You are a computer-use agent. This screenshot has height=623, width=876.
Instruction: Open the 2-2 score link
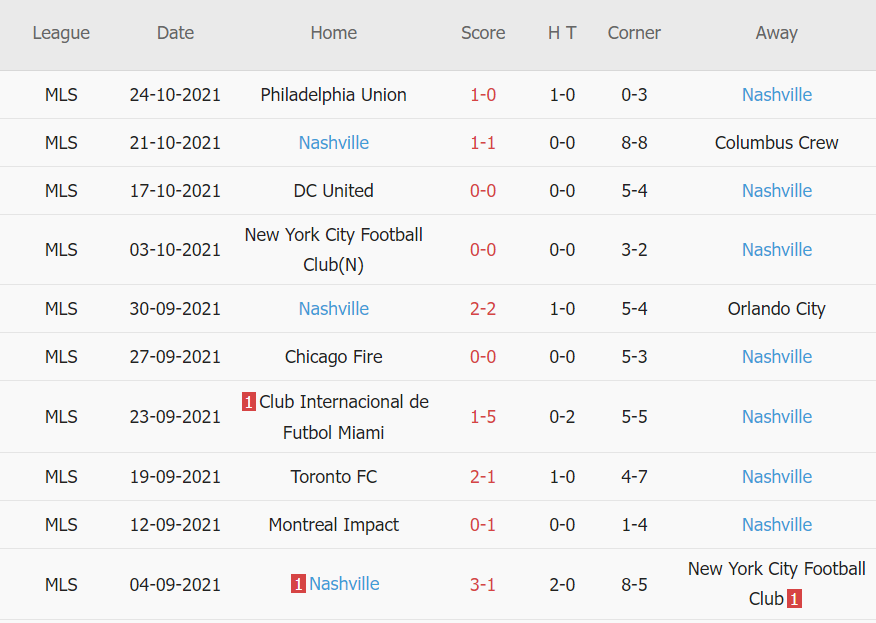[483, 309]
